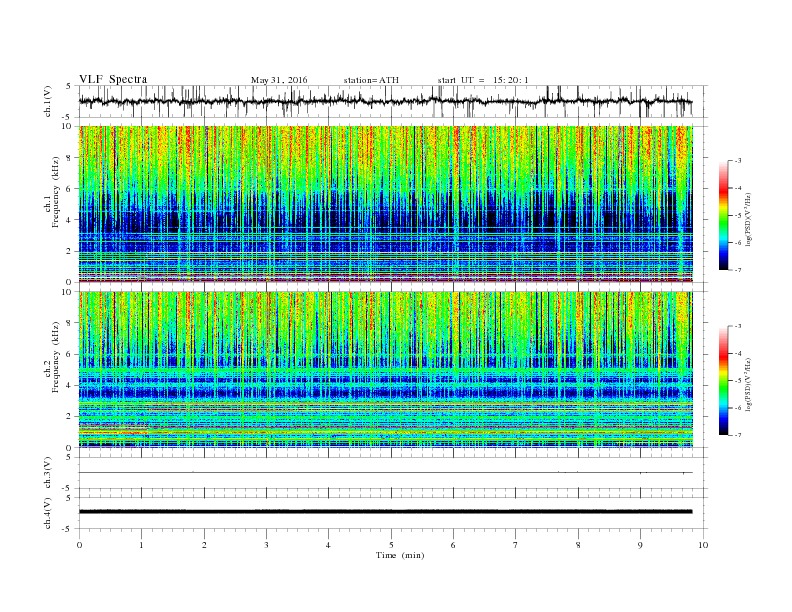Click the time-axis tick label "4"
The image size is (792, 612).
pyautogui.click(x=328, y=545)
